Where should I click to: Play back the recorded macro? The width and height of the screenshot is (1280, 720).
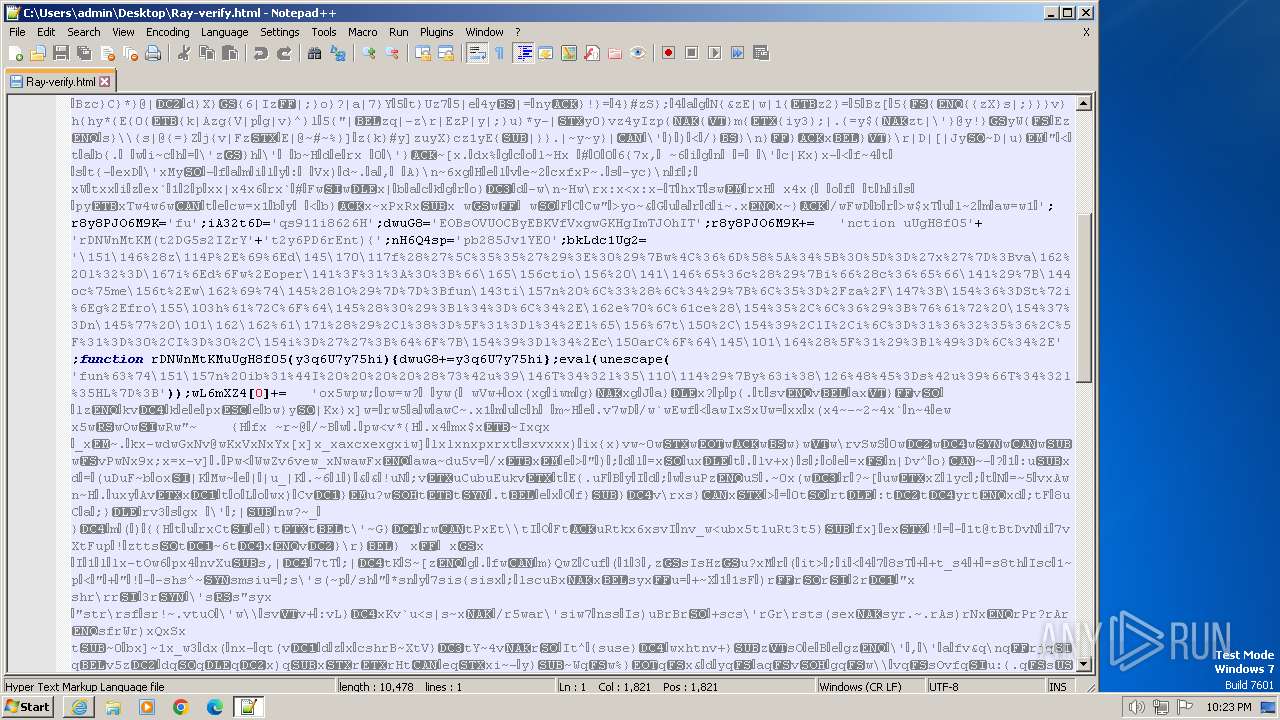(x=715, y=53)
